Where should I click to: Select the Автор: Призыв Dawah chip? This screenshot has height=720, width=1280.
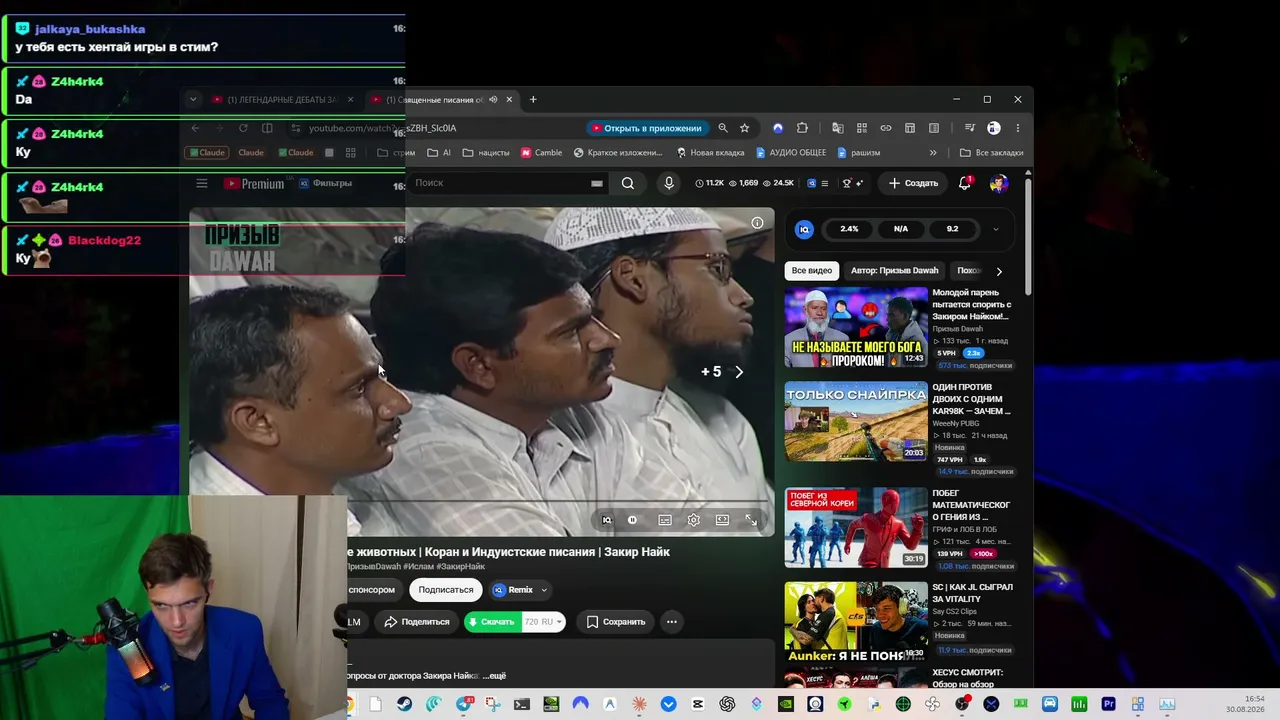coord(895,271)
